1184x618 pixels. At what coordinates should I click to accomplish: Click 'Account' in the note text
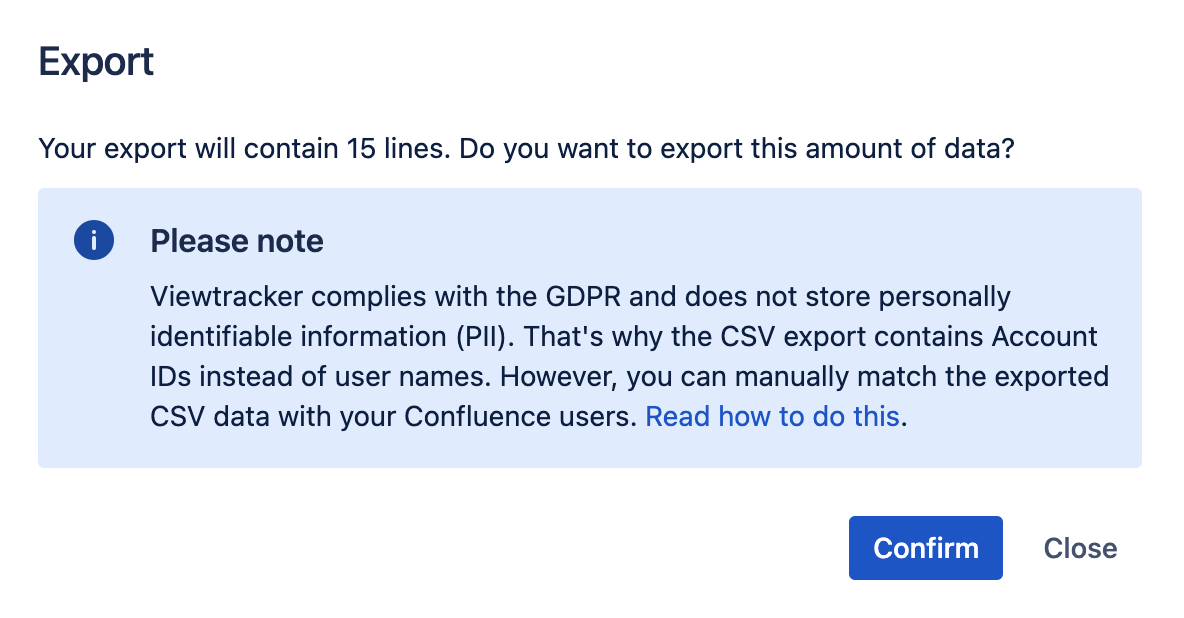pos(1044,337)
